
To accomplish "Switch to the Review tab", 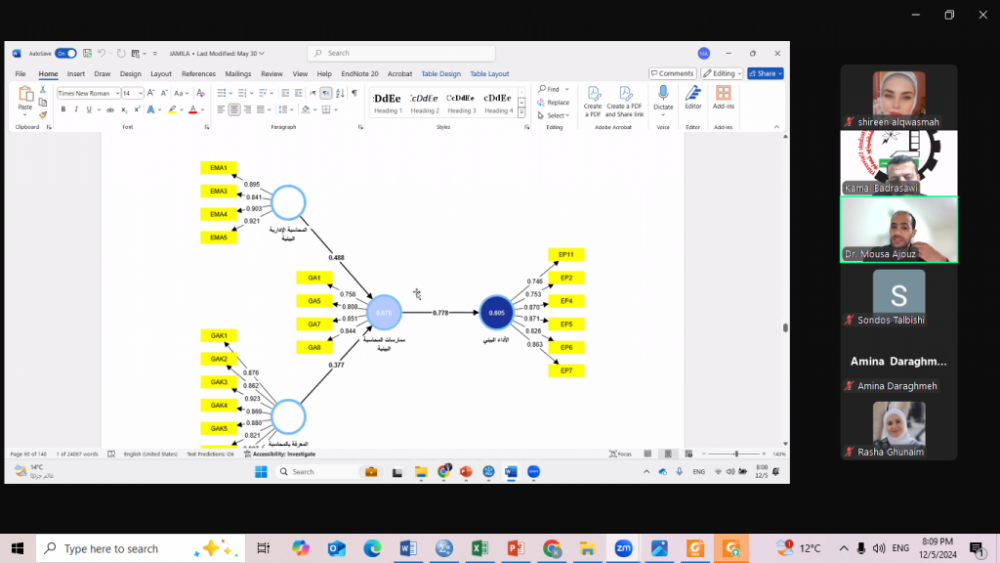I will [272, 74].
